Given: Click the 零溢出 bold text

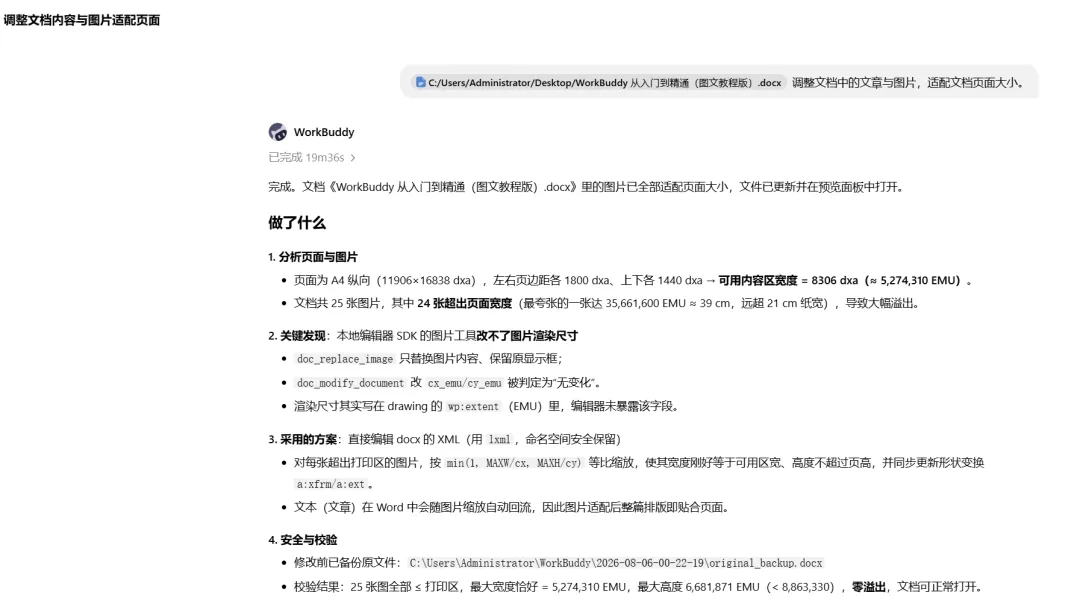Looking at the screenshot, I should 869,587.
